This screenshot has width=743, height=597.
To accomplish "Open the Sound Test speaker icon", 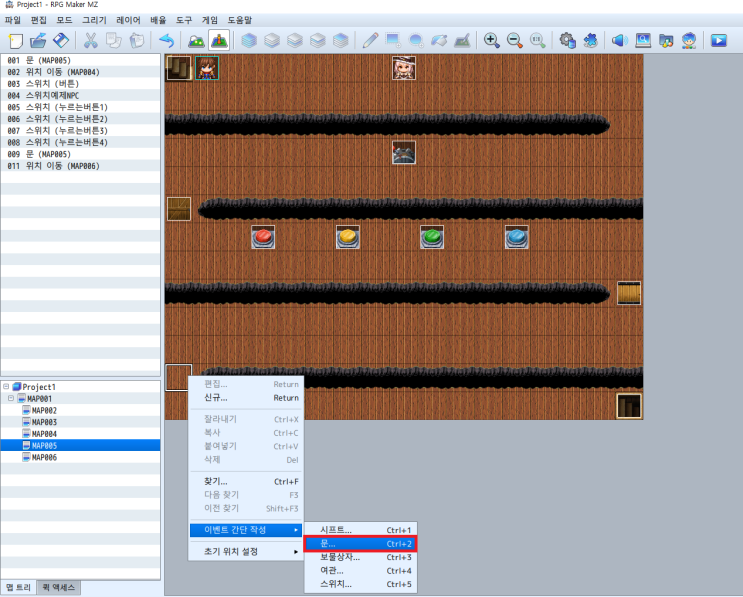I will pos(620,41).
